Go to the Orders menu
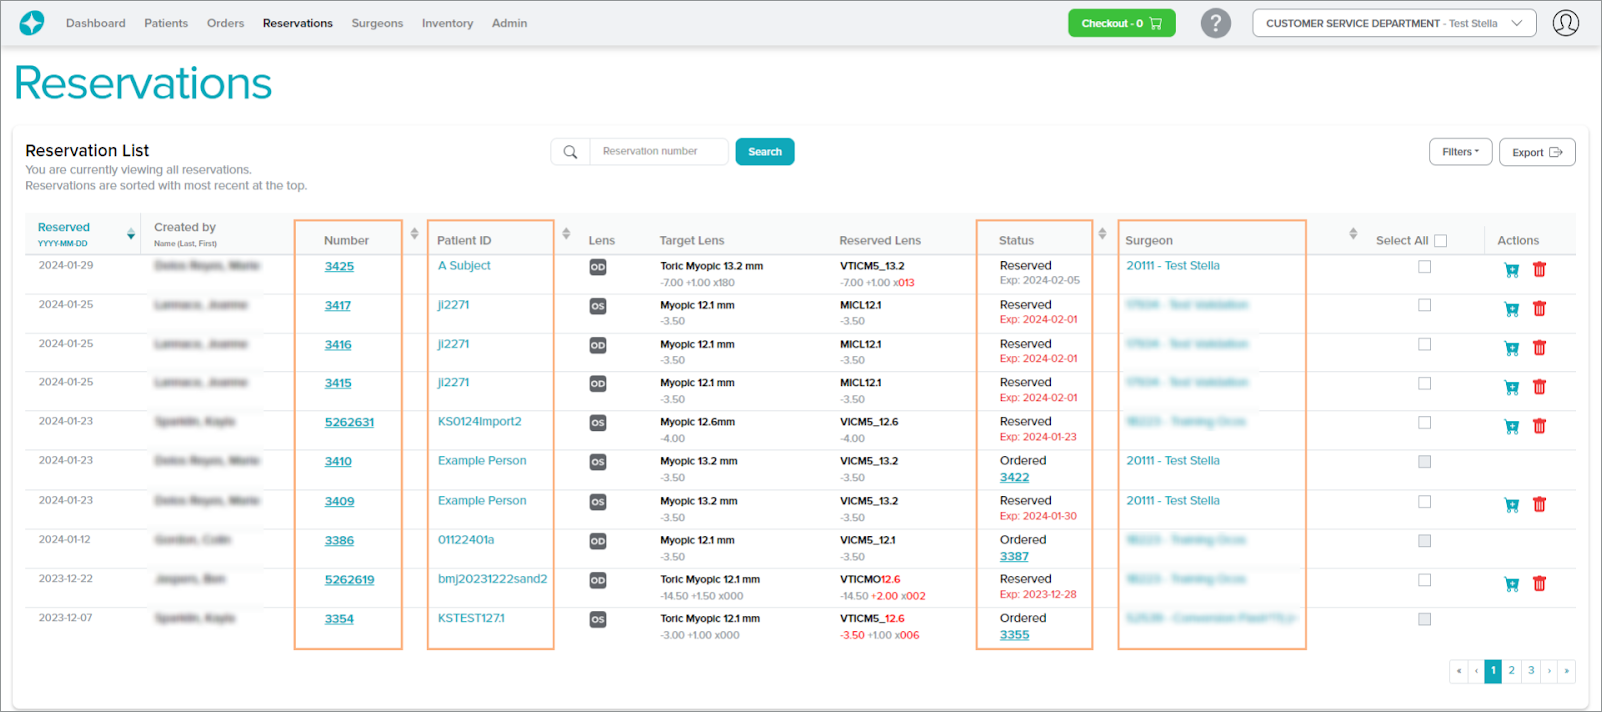The height and width of the screenshot is (712, 1602). (225, 23)
